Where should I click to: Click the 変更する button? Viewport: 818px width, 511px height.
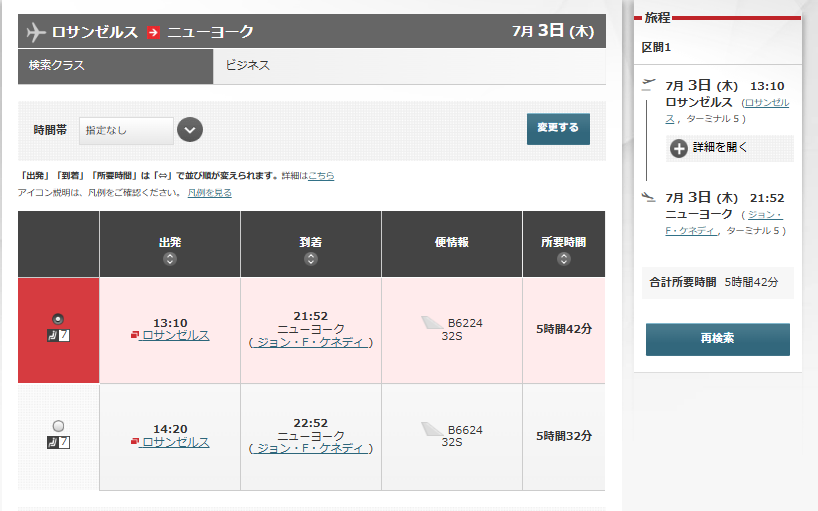[558, 128]
